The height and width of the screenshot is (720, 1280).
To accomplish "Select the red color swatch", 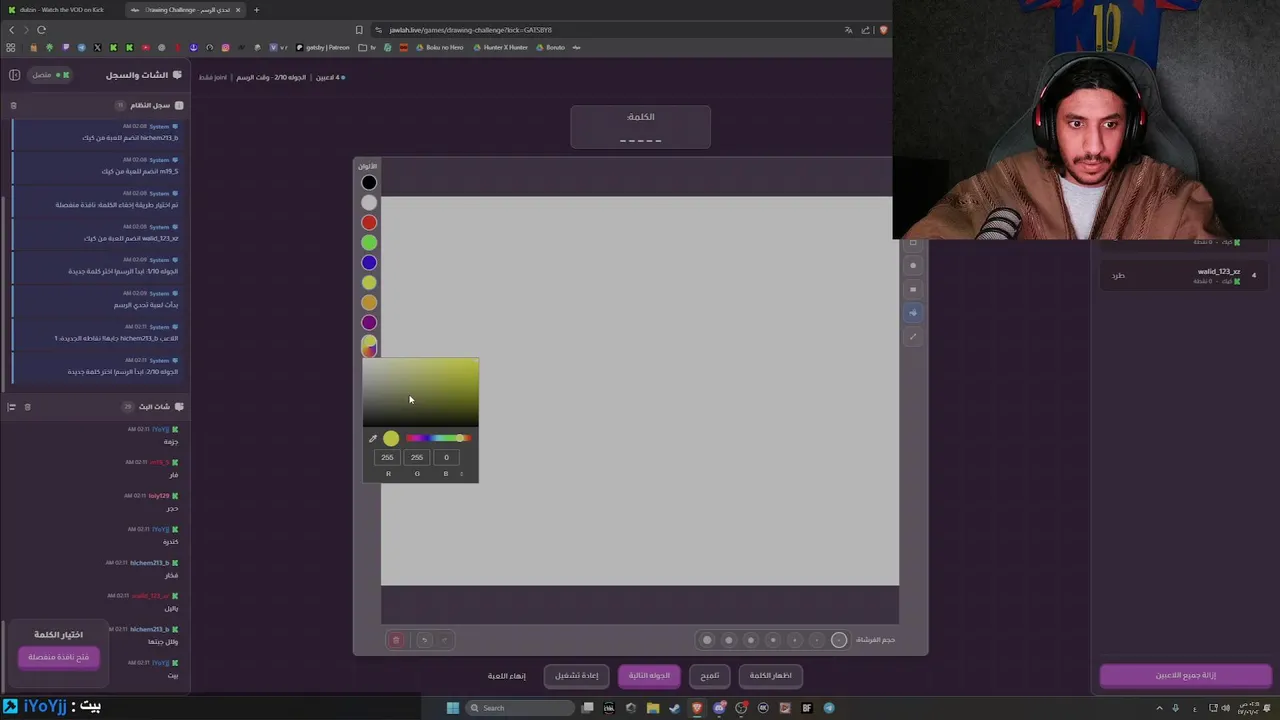I will pyautogui.click(x=369, y=222).
